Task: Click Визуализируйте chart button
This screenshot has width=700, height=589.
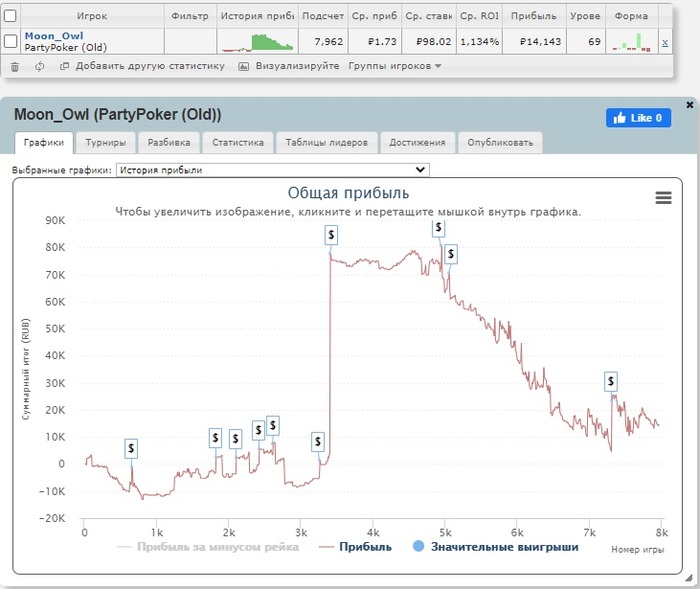Action: tap(289, 66)
